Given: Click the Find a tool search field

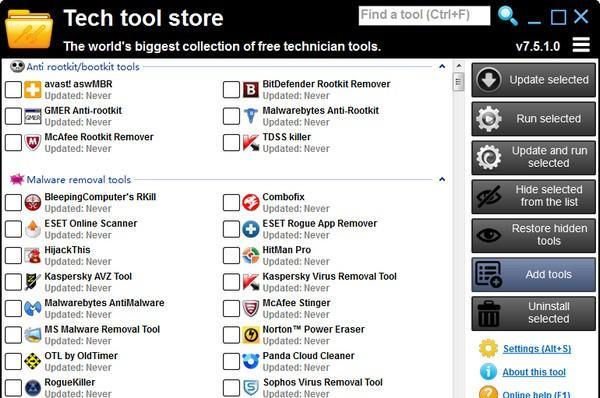Looking at the screenshot, I should [x=424, y=15].
